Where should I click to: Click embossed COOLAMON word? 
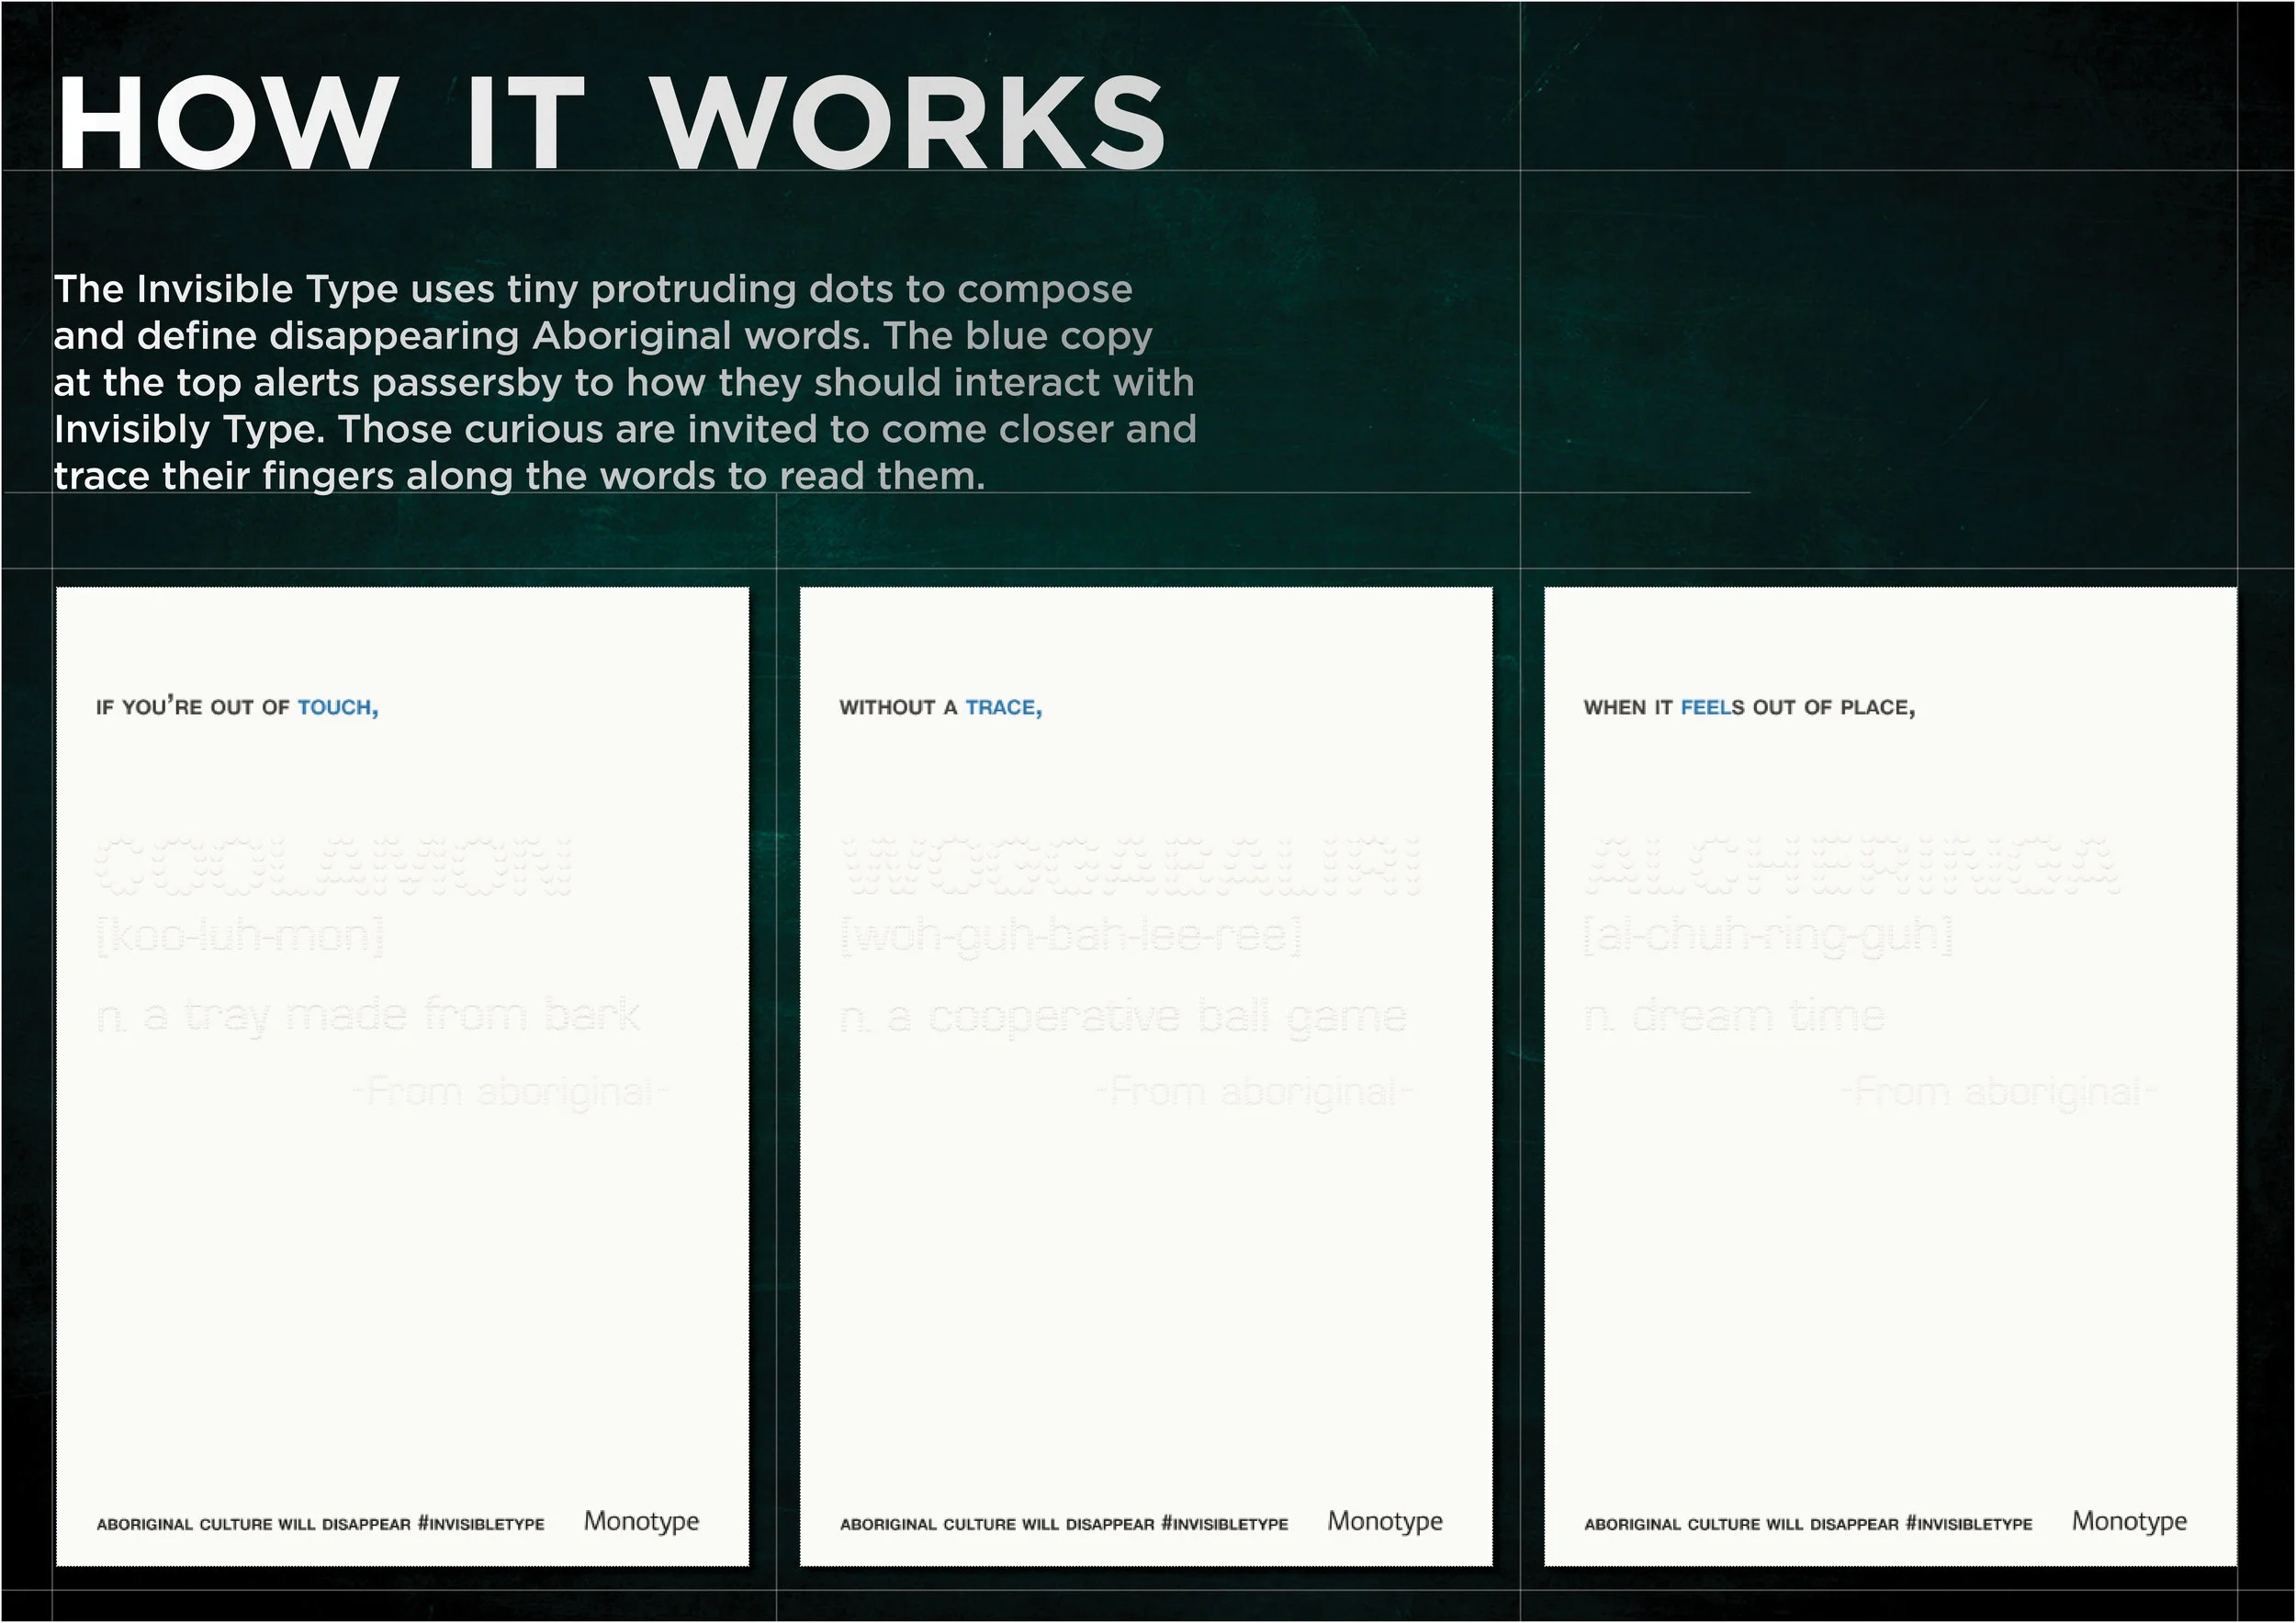tap(335, 866)
